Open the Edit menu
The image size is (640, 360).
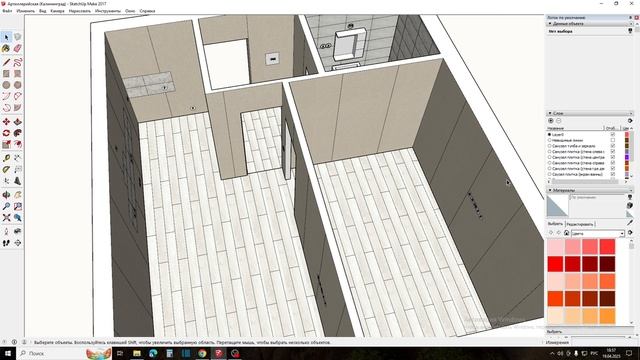25,11
